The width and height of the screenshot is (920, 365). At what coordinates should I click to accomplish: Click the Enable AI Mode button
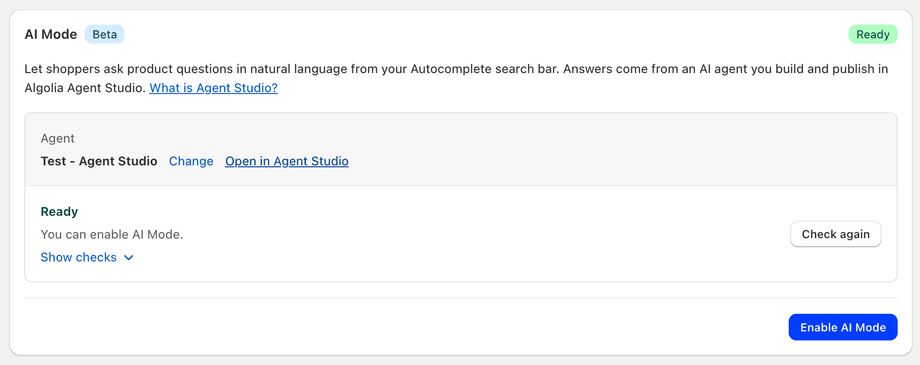(x=843, y=327)
